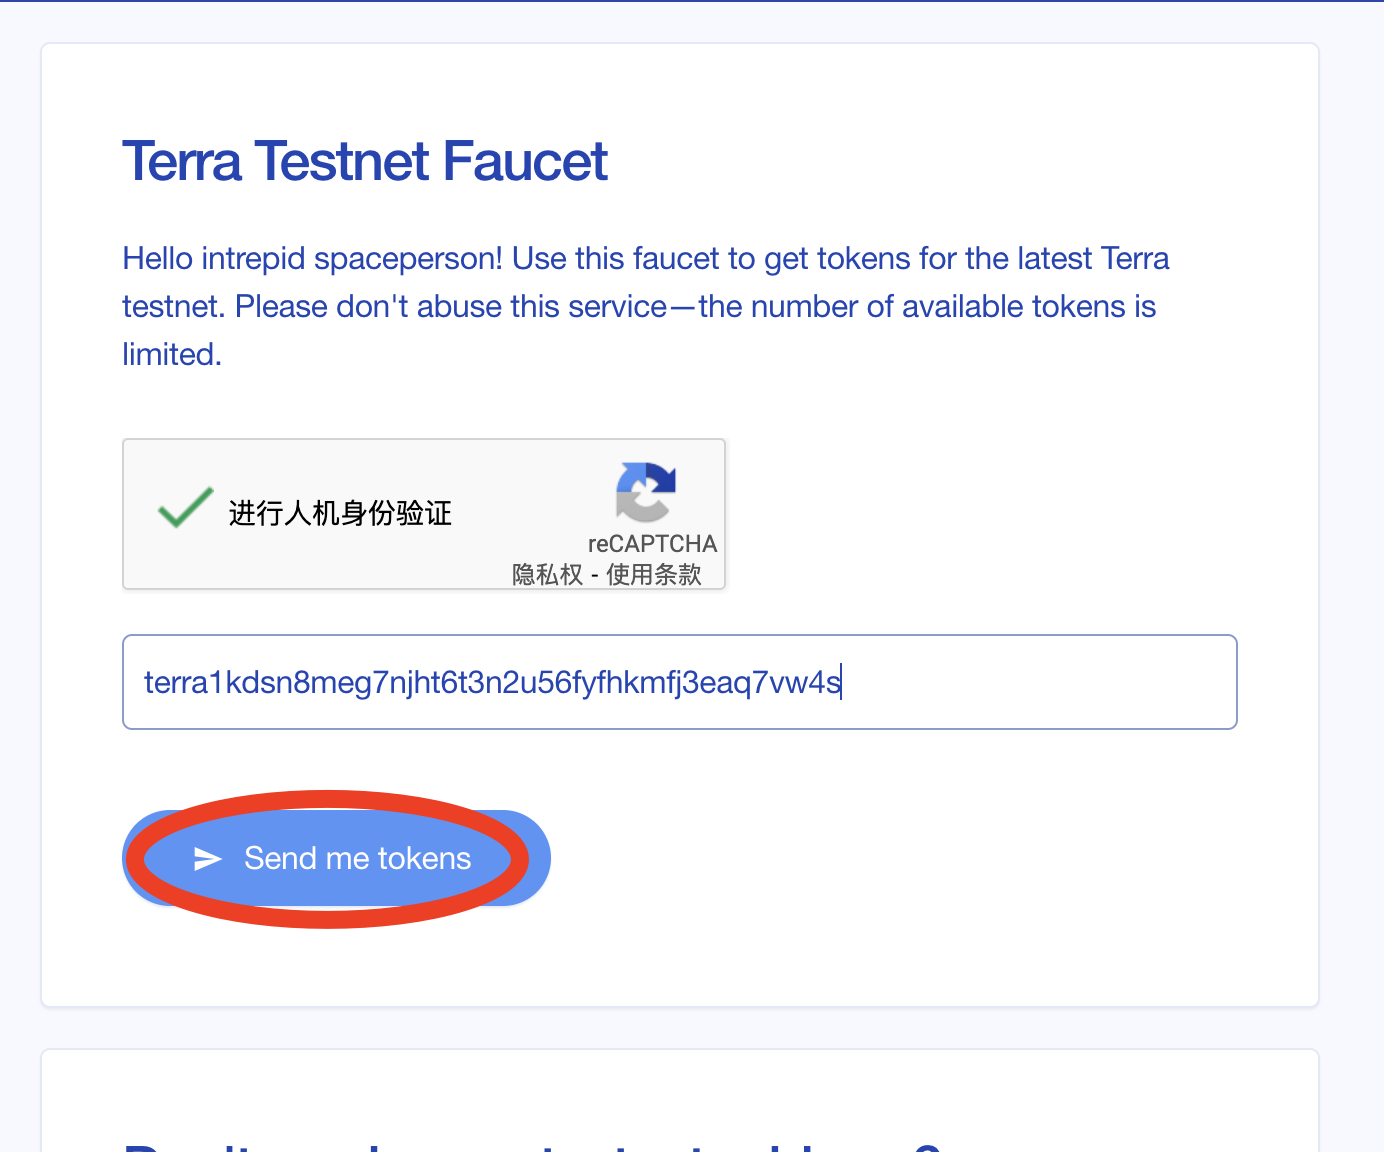This screenshot has height=1152, width=1384.
Task: Click the reCAPTCHA text label
Action: coord(652,544)
